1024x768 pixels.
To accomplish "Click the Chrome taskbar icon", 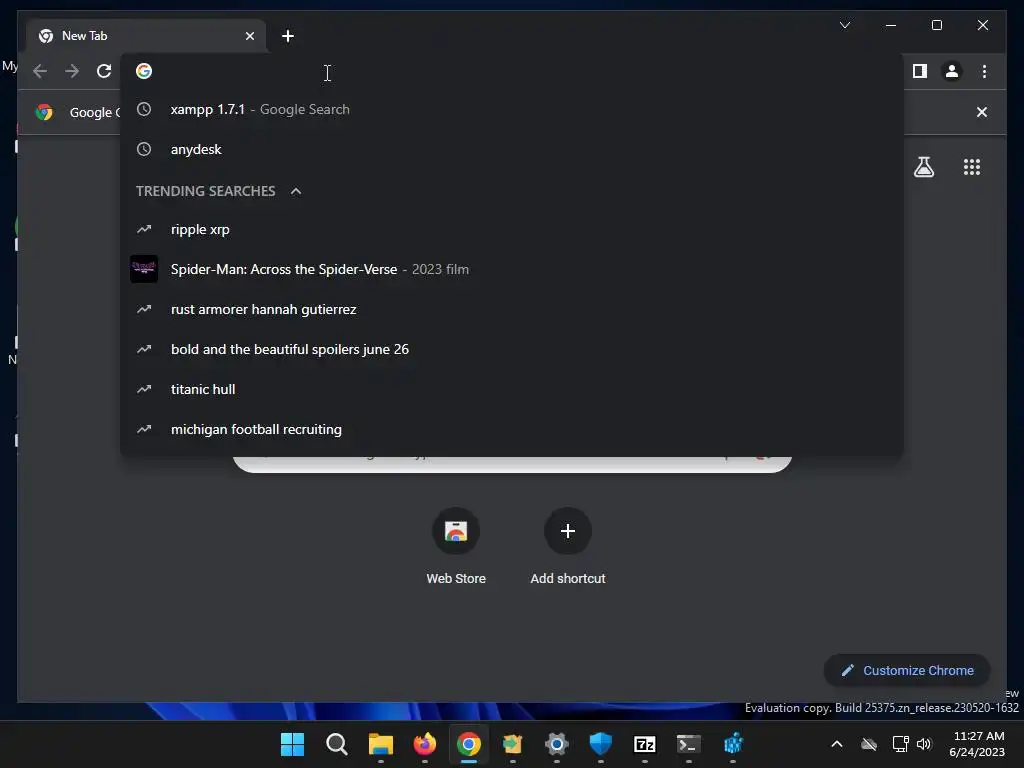I will [x=468, y=744].
